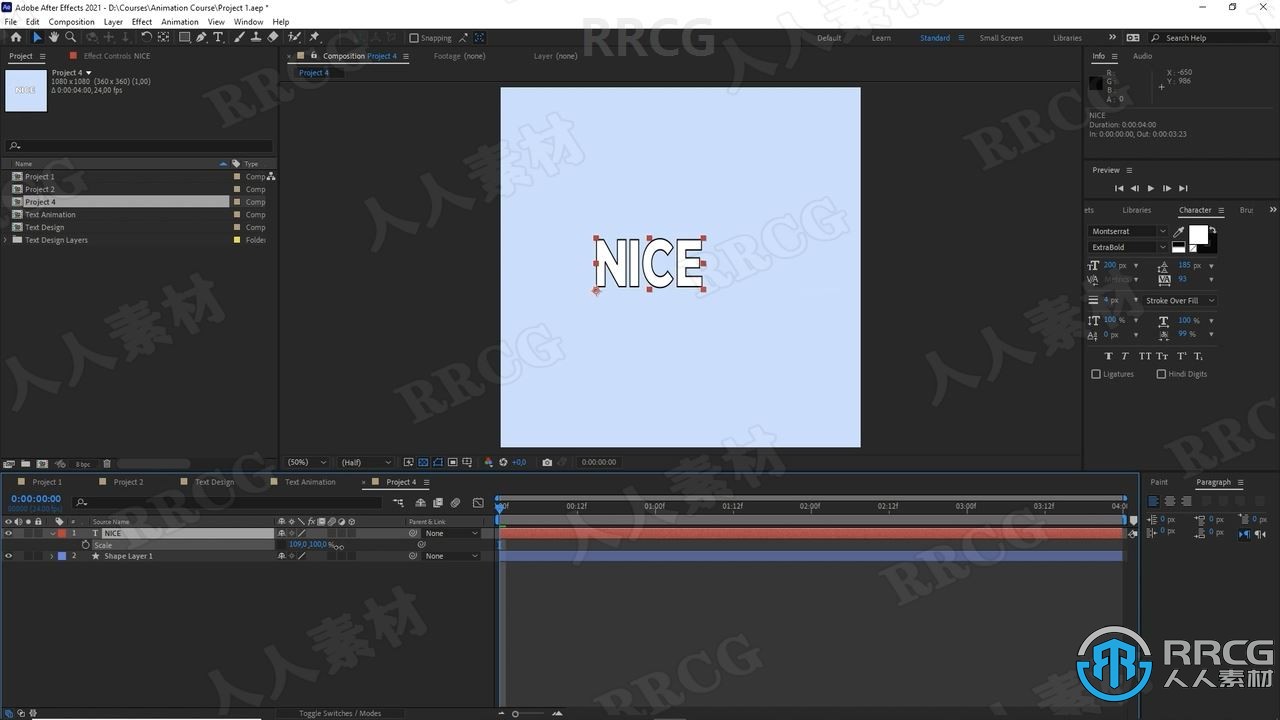Select the Selection (arrow) tool
Viewport: 1280px width, 720px height.
tap(38, 37)
